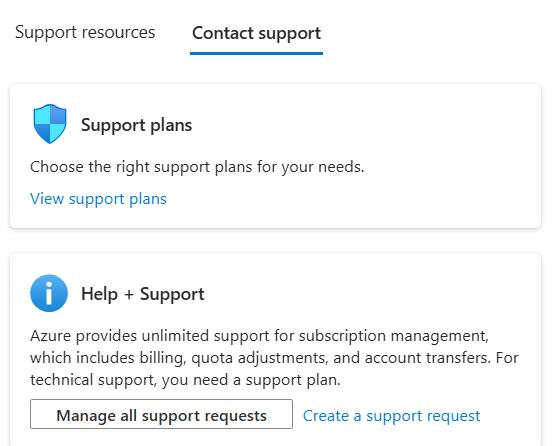The image size is (557, 446).
Task: Click the 'Choose the right support plans' description
Action: click(x=197, y=167)
